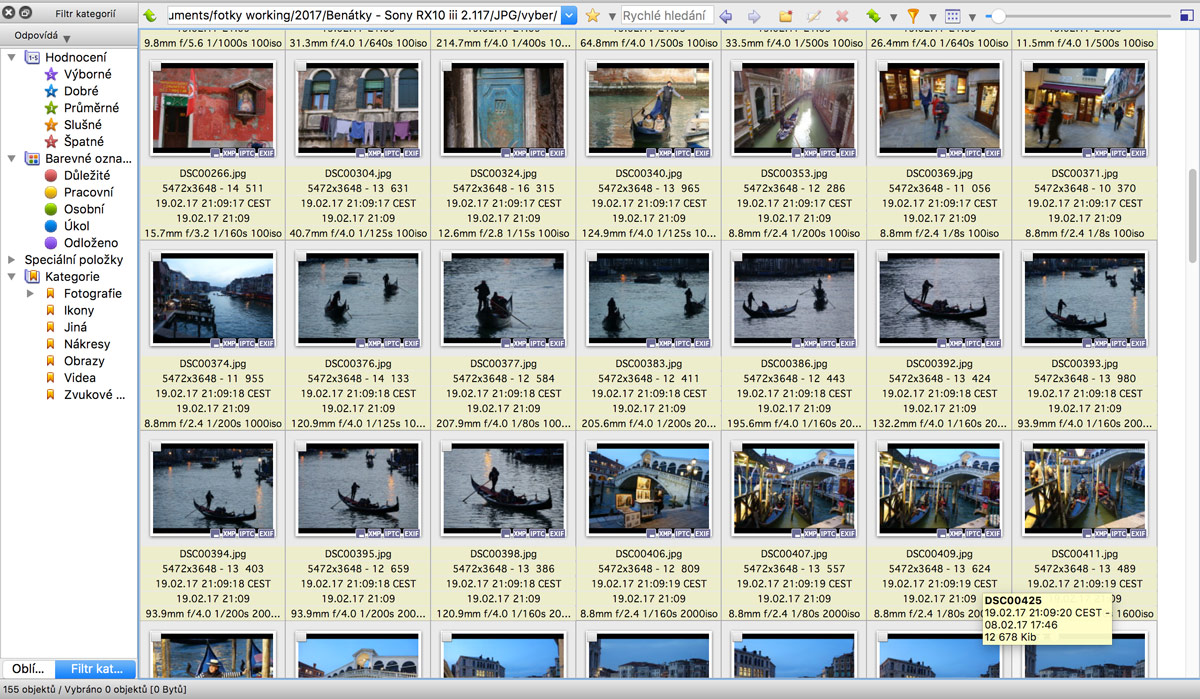Click the orange filter funnel icon
Viewport: 1200px width, 699px height.
pyautogui.click(x=912, y=16)
